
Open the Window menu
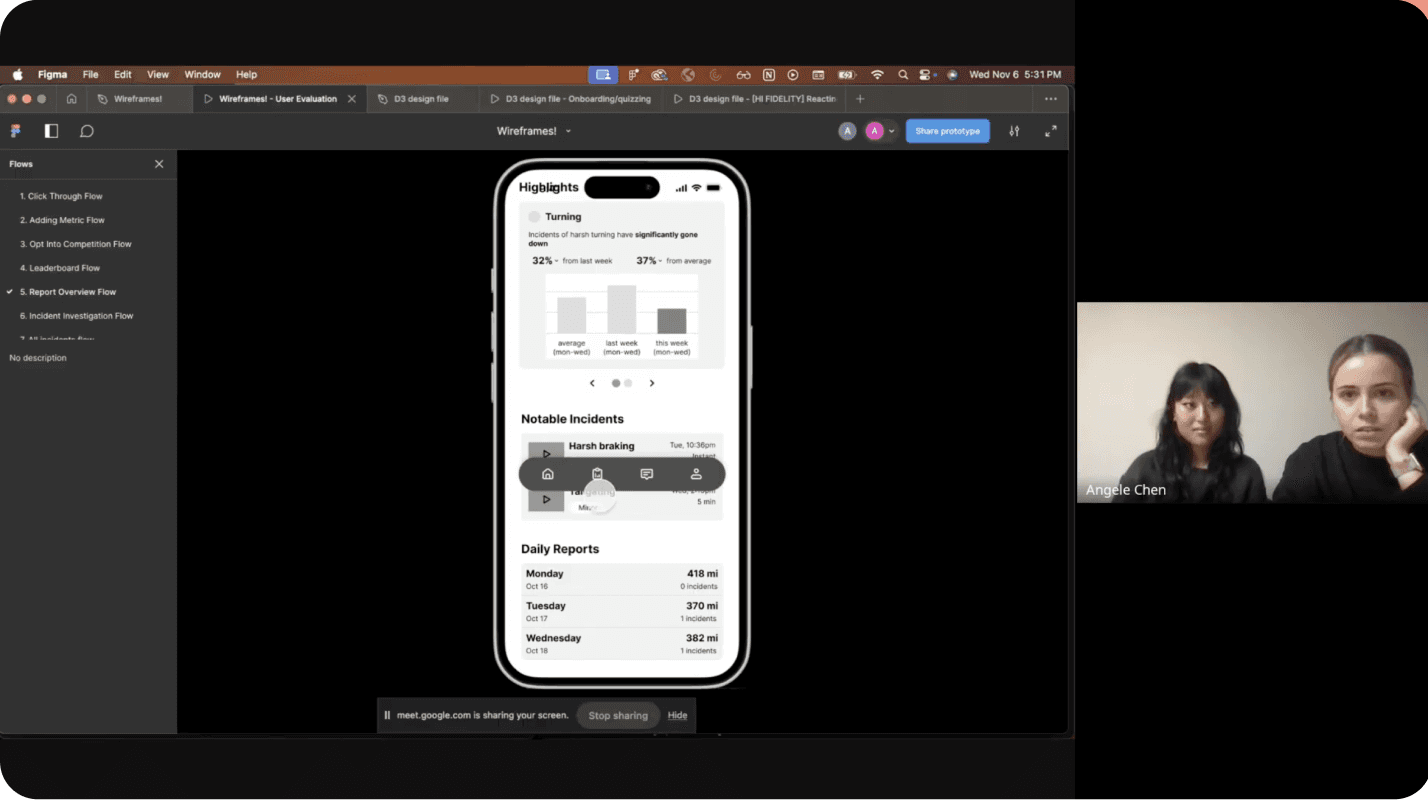point(202,74)
